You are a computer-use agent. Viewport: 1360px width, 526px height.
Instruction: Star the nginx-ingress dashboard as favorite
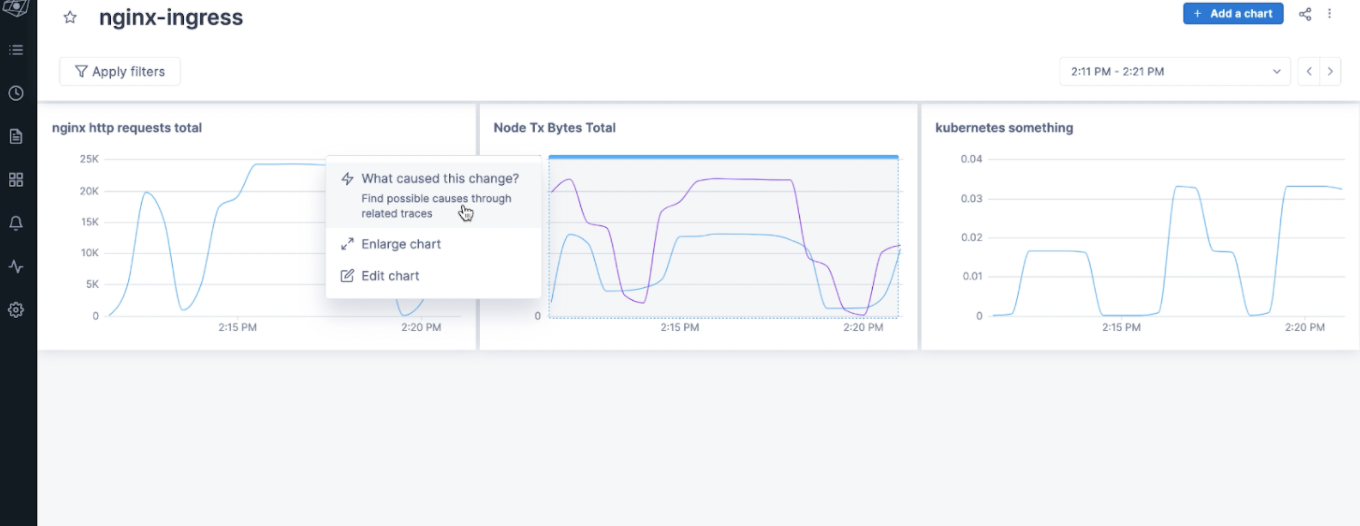click(70, 18)
